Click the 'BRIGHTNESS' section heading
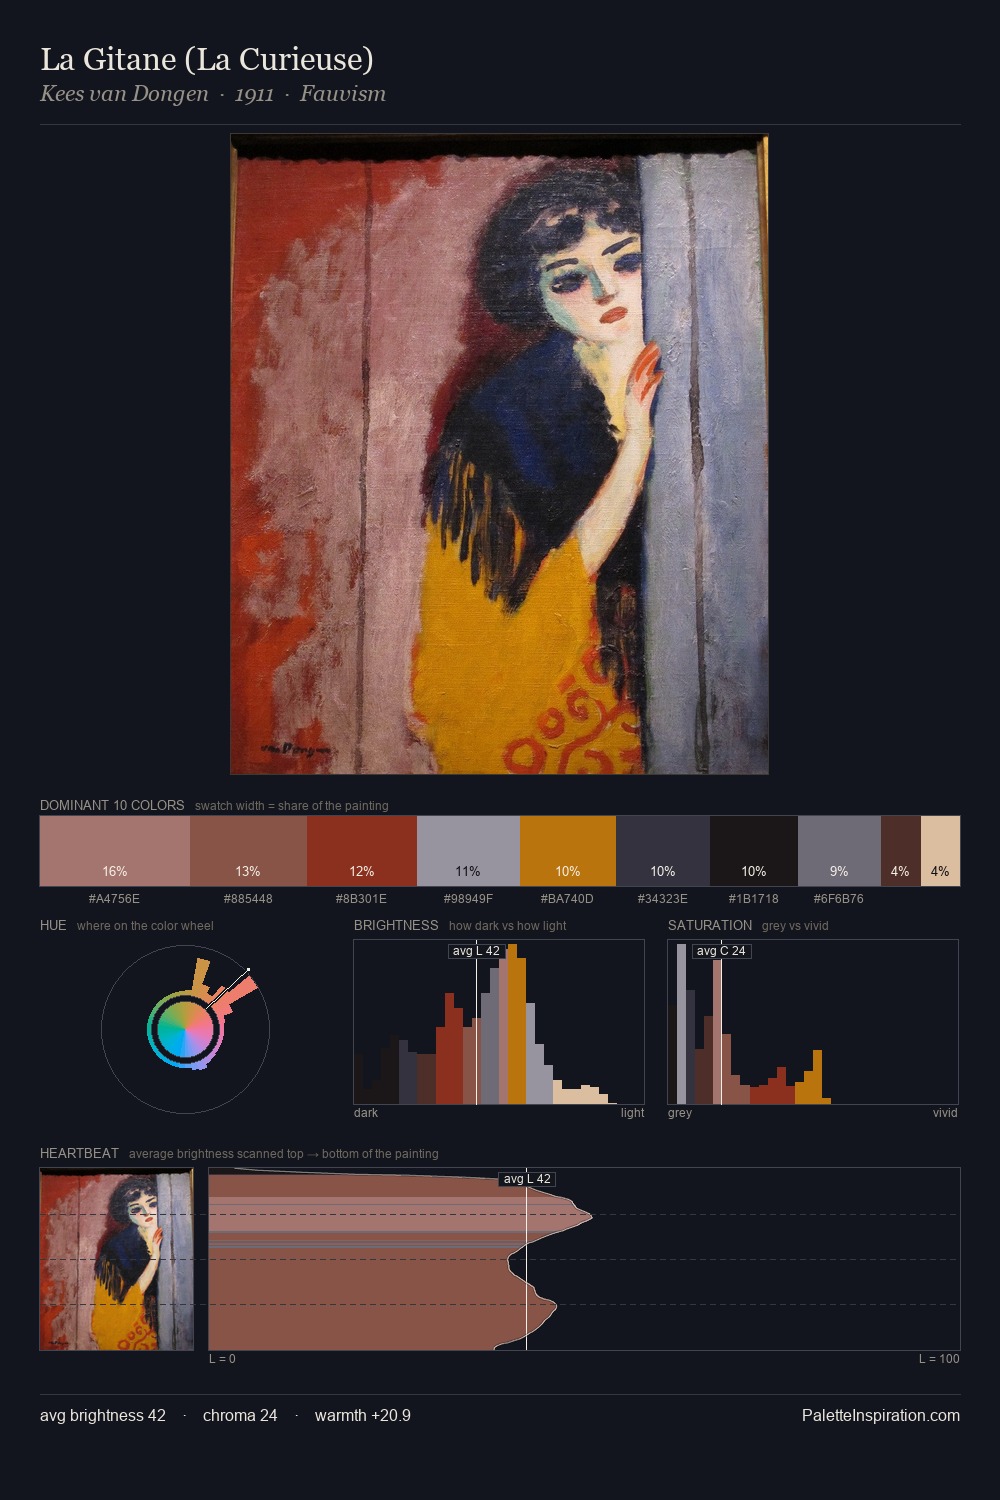 [x=396, y=925]
